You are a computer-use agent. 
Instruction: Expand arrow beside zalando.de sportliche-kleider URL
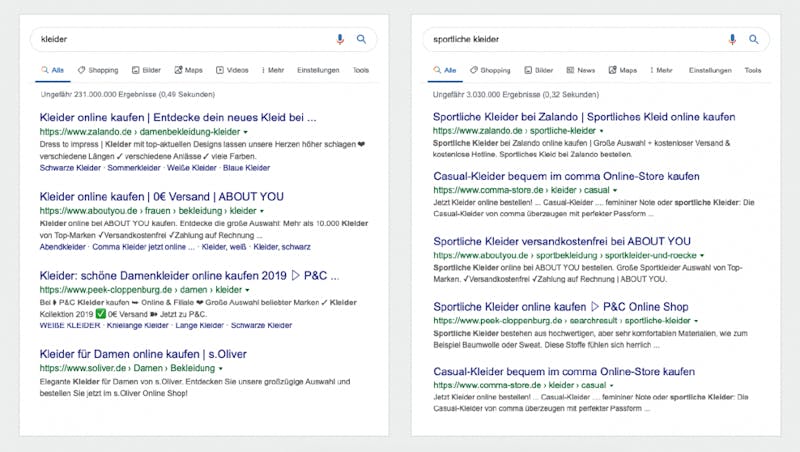tap(602, 131)
